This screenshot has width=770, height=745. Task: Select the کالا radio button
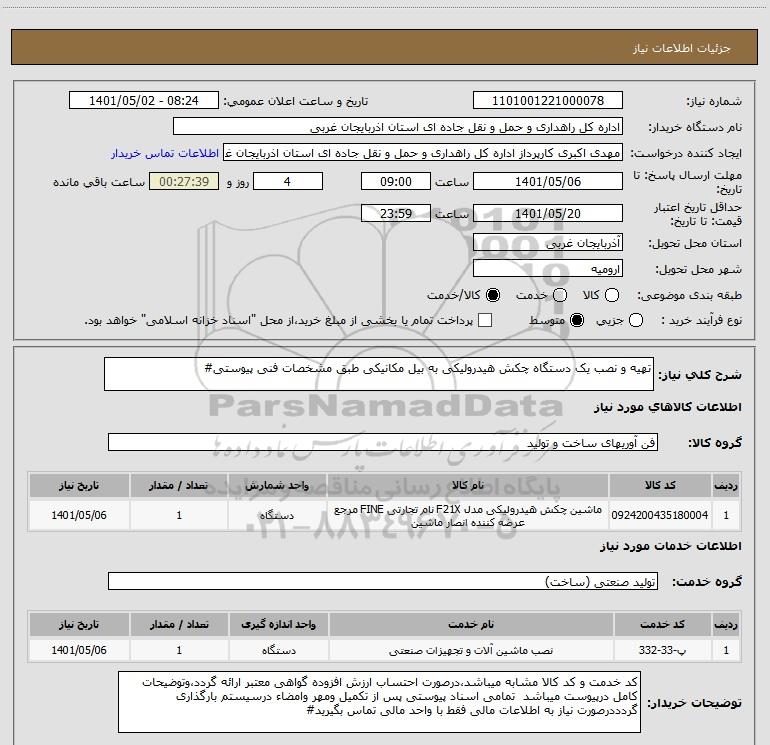612,295
